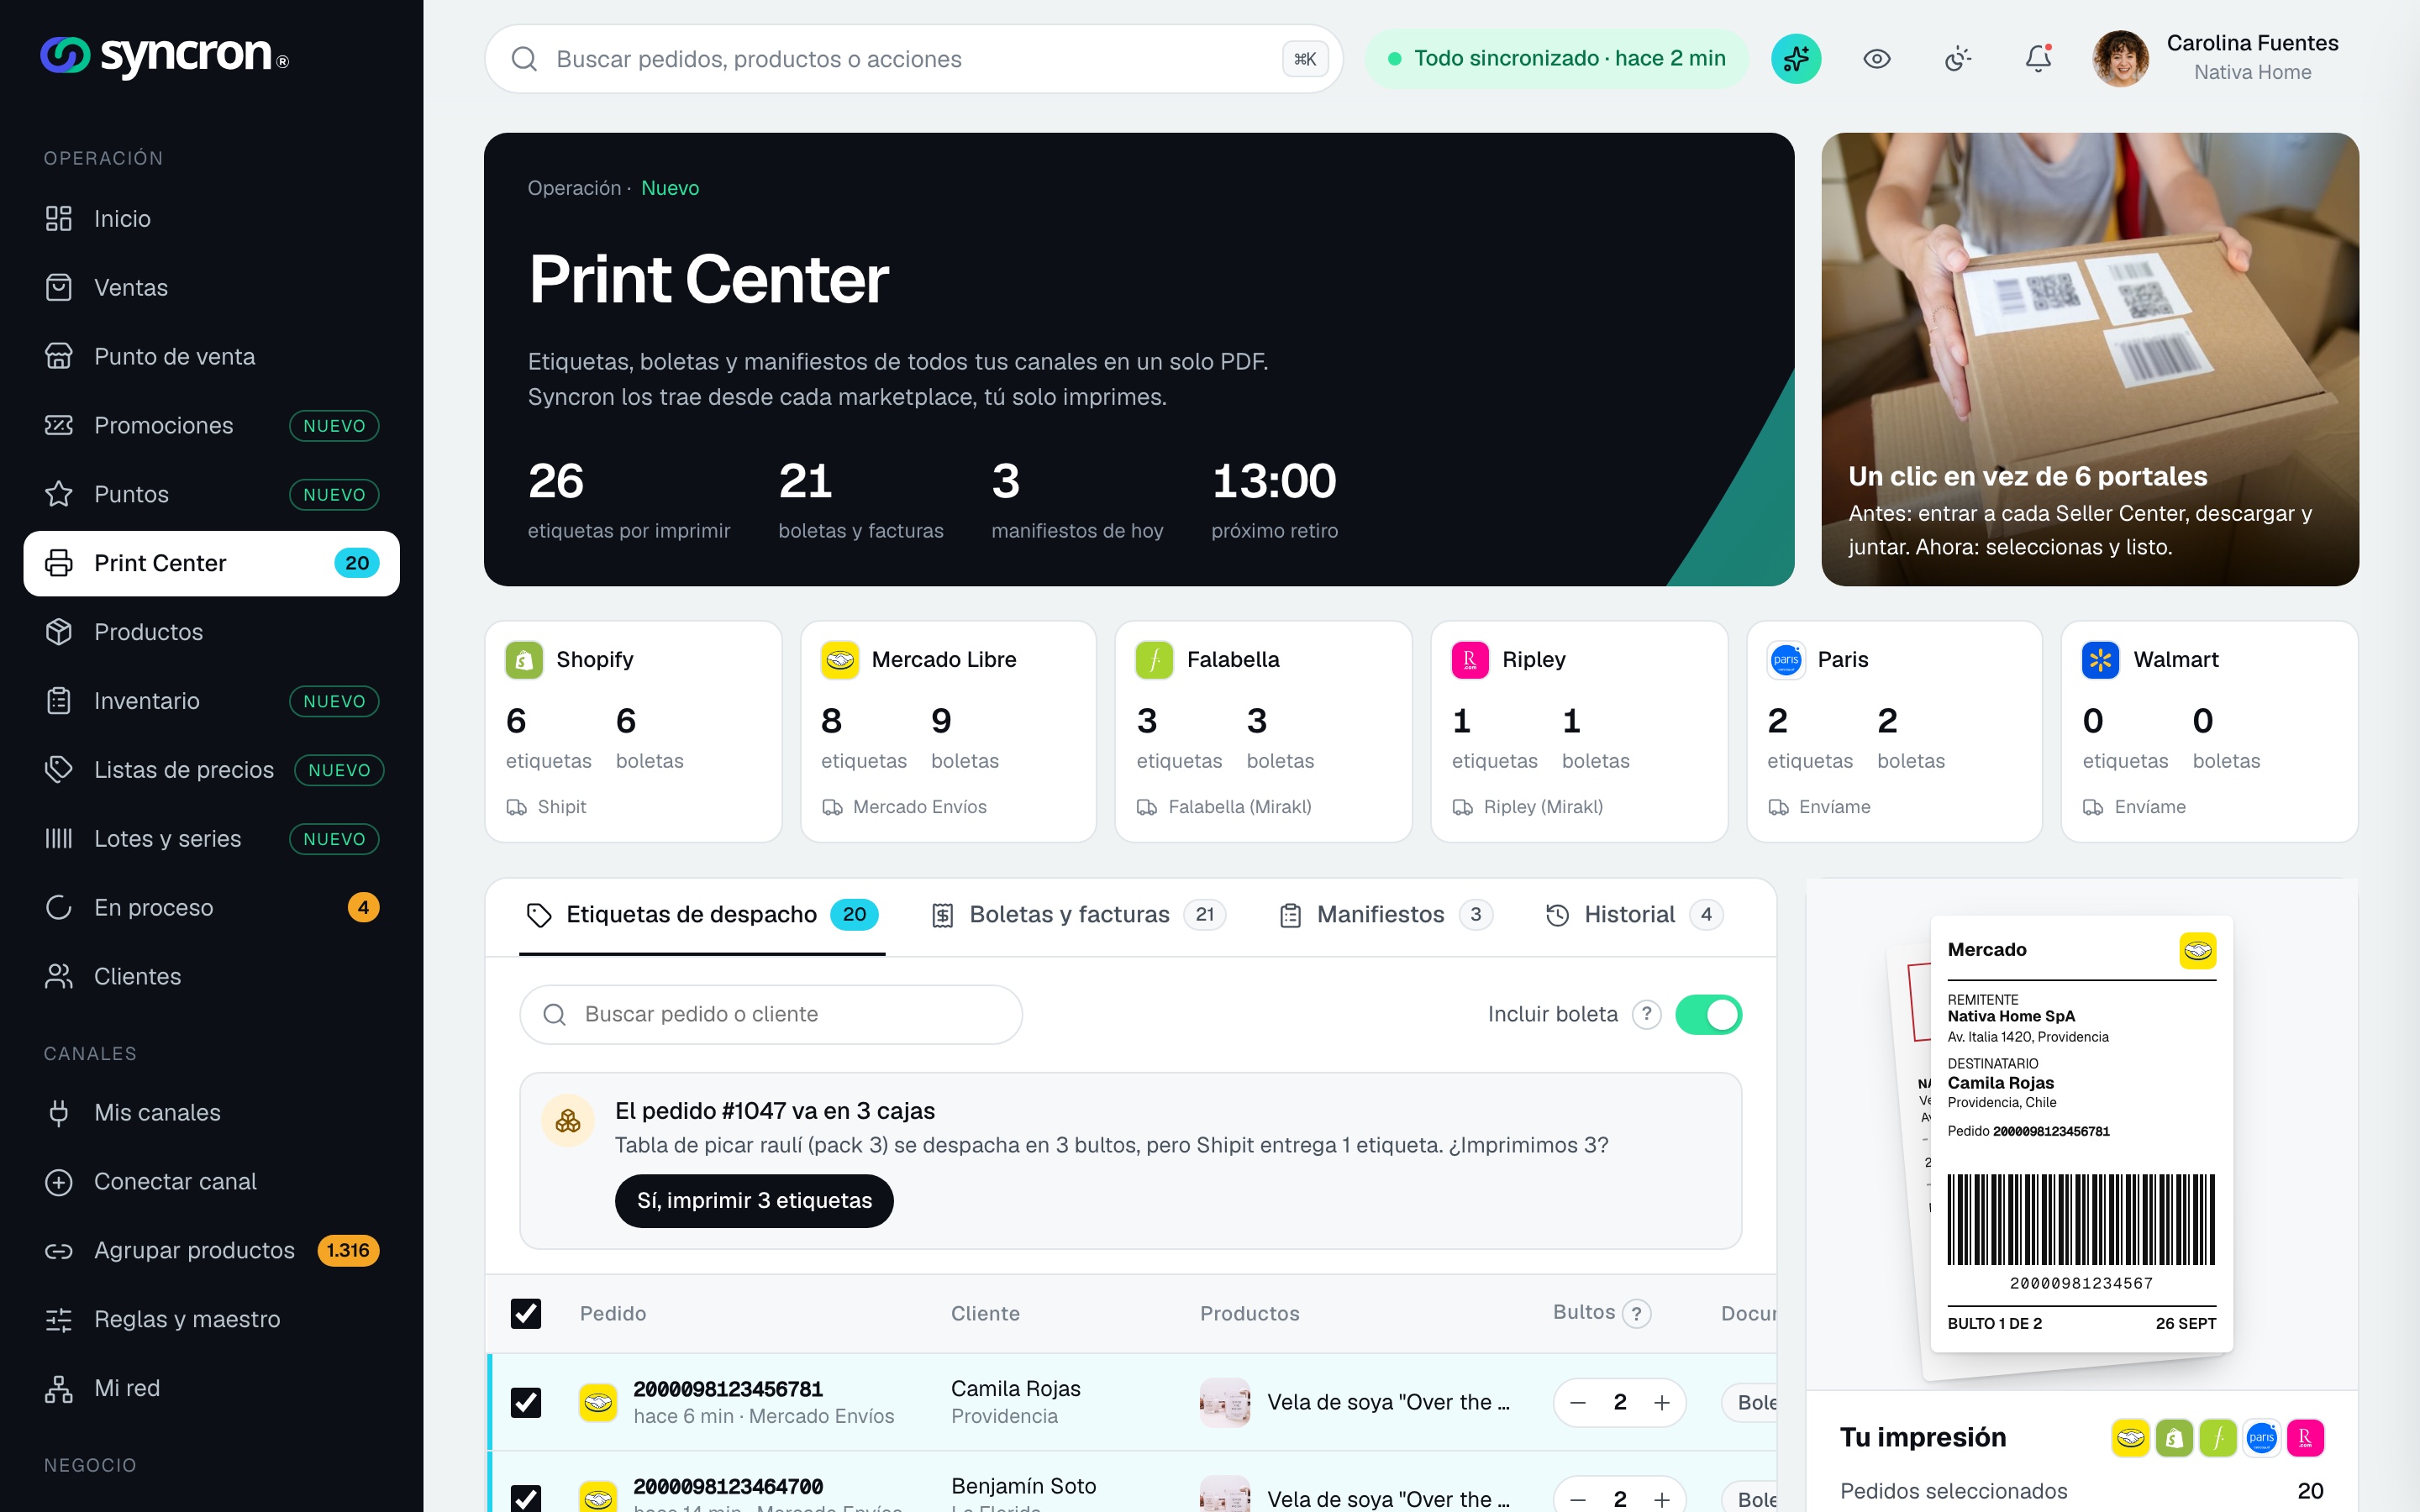Open Inicio in the sidebar
Screen dimensions: 2420x1512
tap(211, 219)
